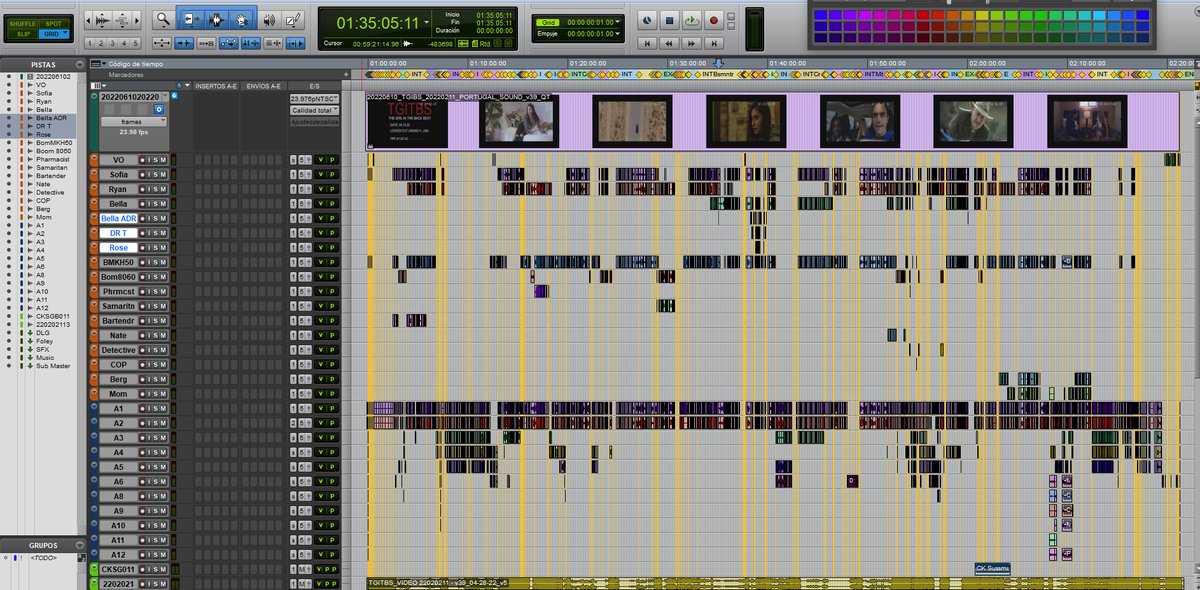Image resolution: width=1200 pixels, height=590 pixels.
Task: Open the PISTAS list menu button
Action: pos(80,65)
